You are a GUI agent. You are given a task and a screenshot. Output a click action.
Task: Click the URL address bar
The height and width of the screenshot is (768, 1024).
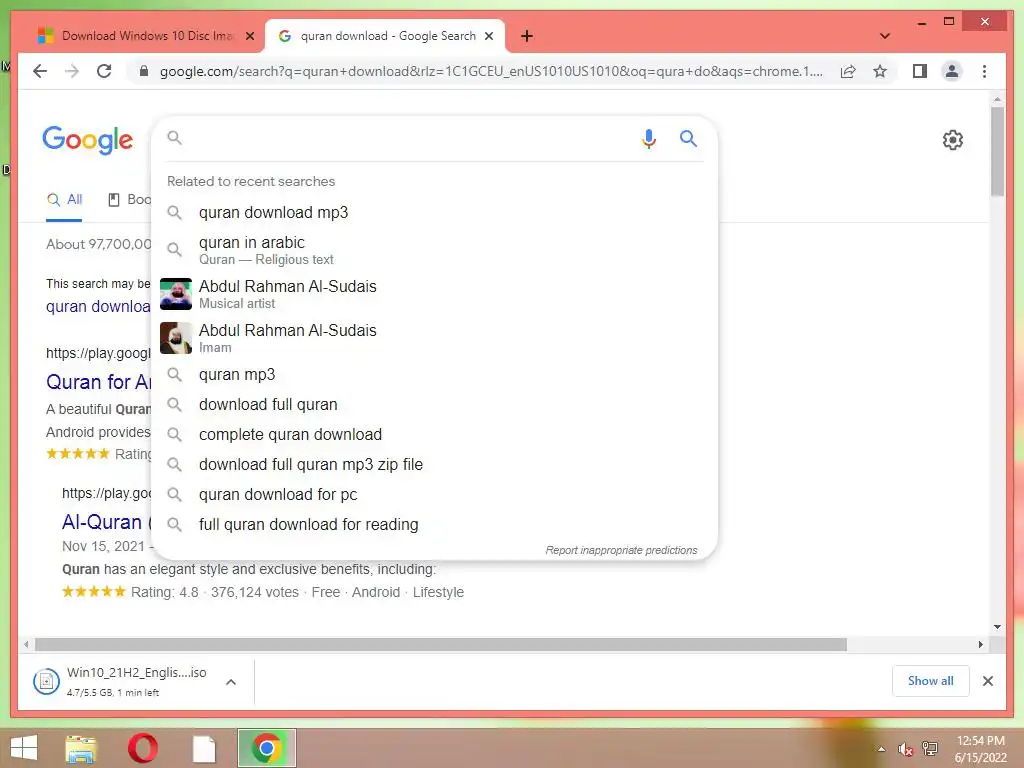(490, 71)
